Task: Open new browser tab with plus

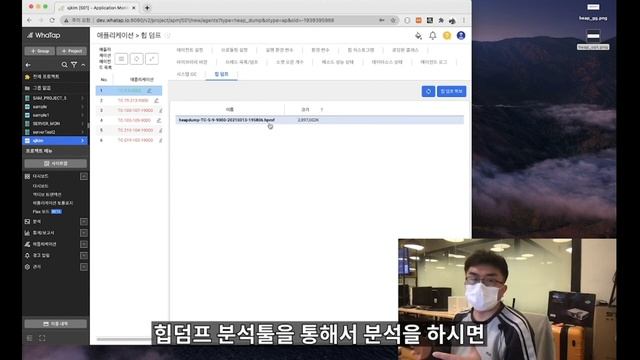Action: 147,7
